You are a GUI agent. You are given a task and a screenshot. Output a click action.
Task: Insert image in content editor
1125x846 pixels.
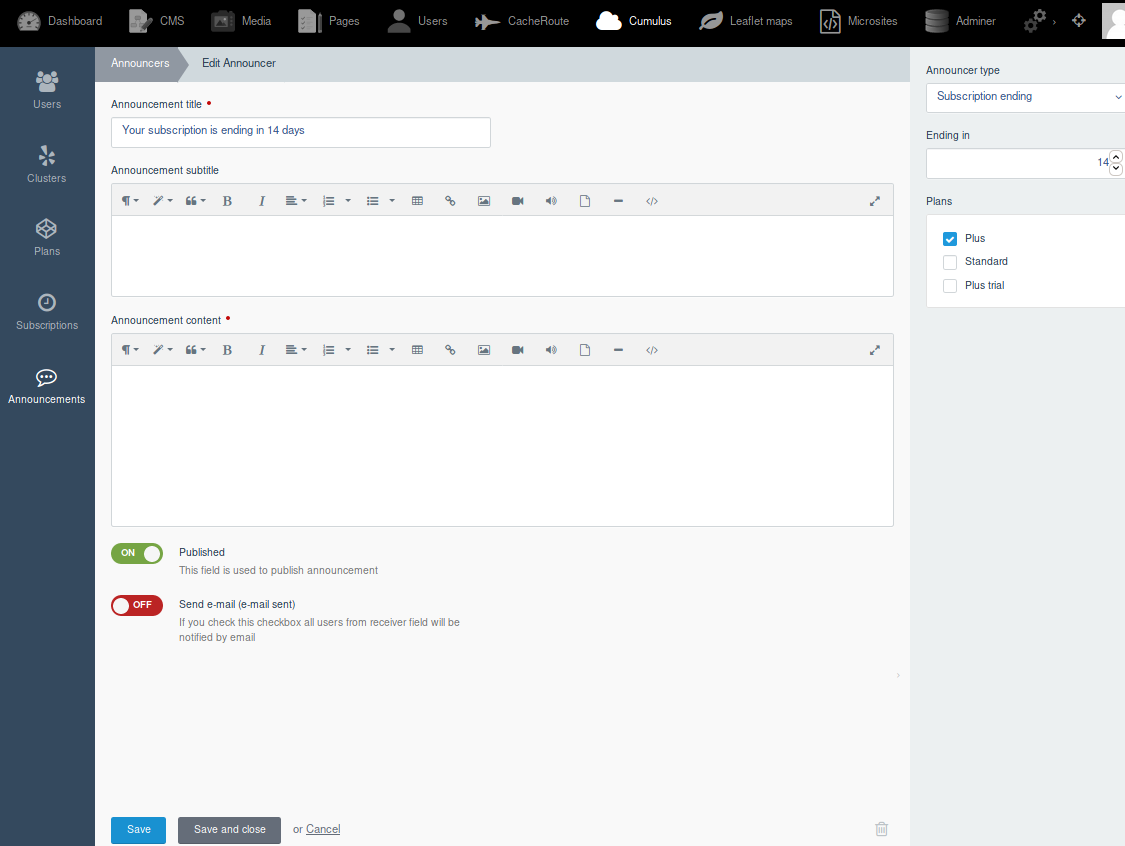(x=484, y=350)
